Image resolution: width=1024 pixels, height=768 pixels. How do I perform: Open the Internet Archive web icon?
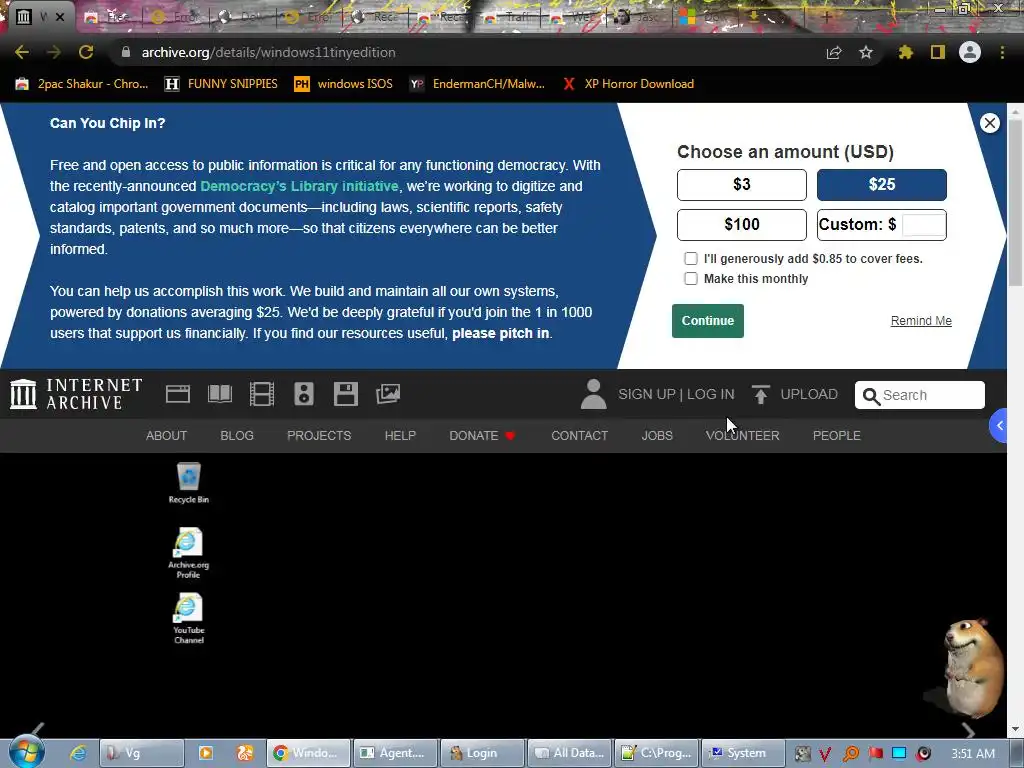178,394
